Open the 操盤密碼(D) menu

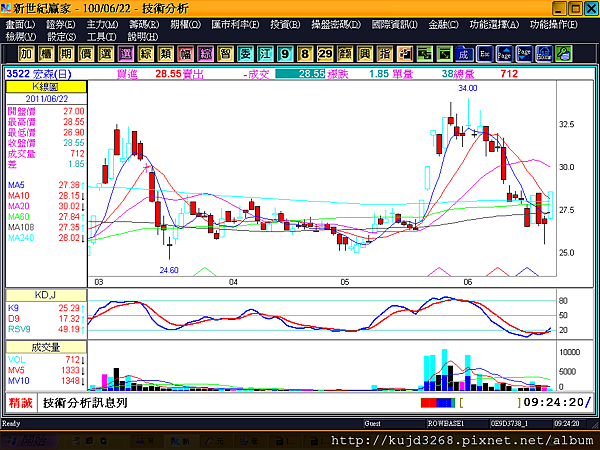tap(336, 24)
